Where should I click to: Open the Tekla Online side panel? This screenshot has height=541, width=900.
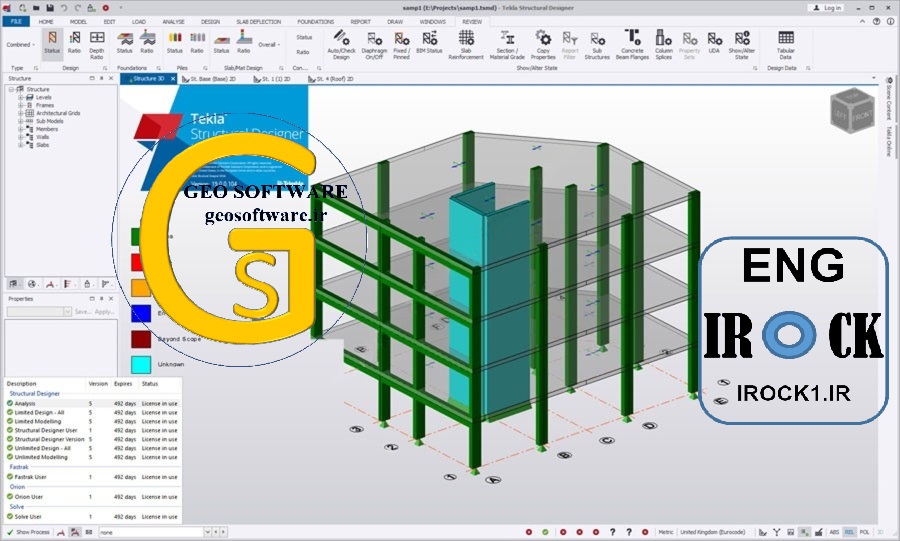[889, 141]
